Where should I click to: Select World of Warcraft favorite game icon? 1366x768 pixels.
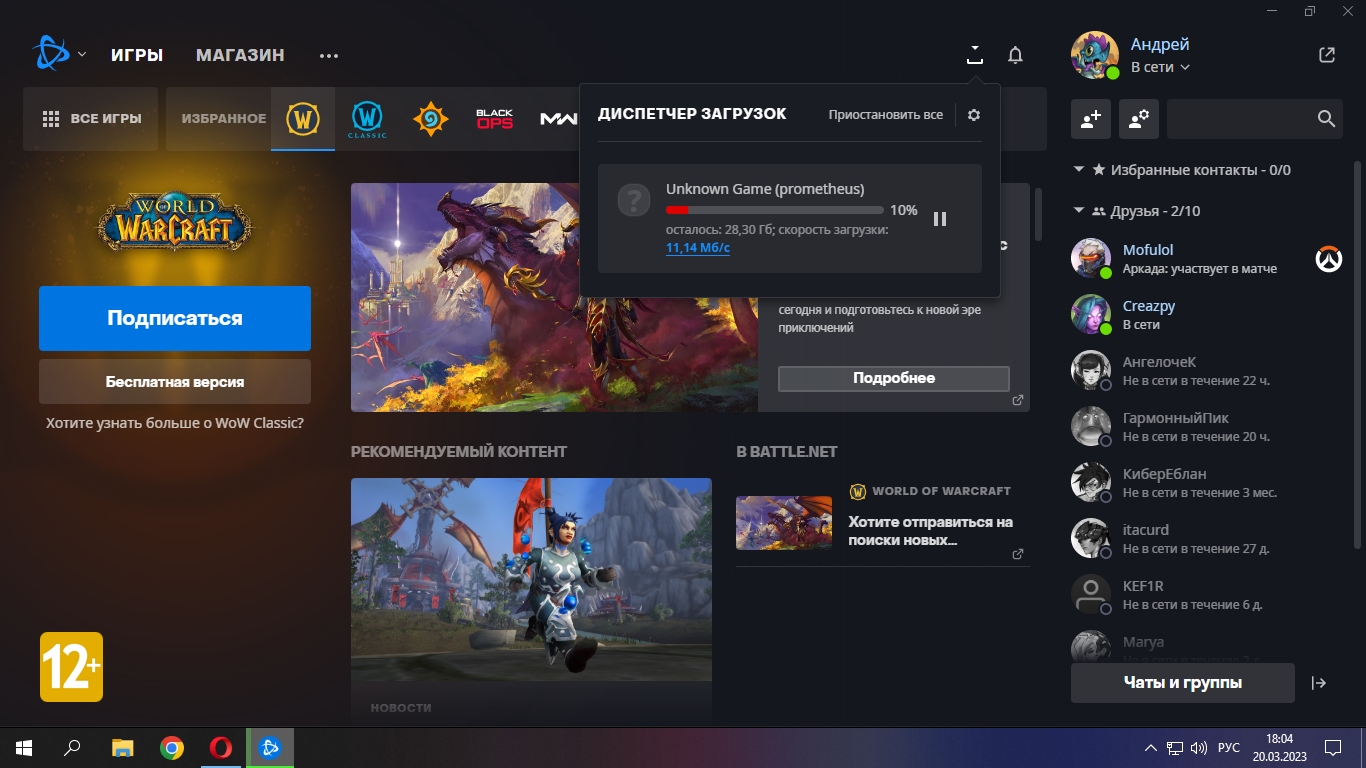click(302, 119)
